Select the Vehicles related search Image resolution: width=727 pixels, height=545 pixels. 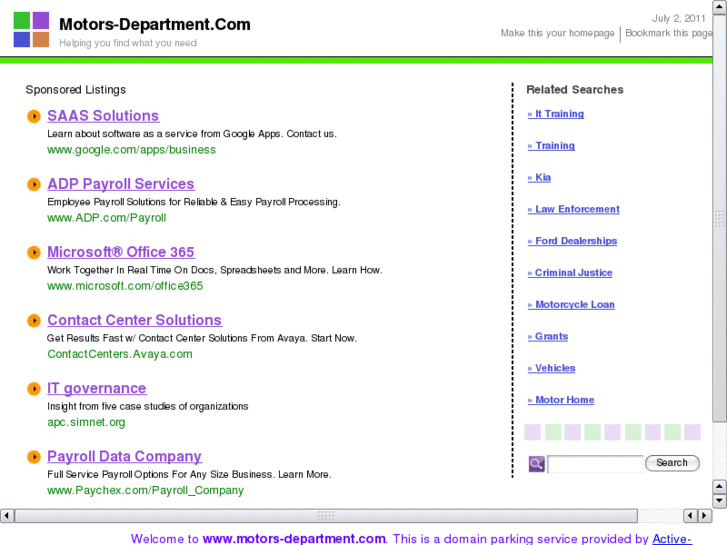point(551,368)
